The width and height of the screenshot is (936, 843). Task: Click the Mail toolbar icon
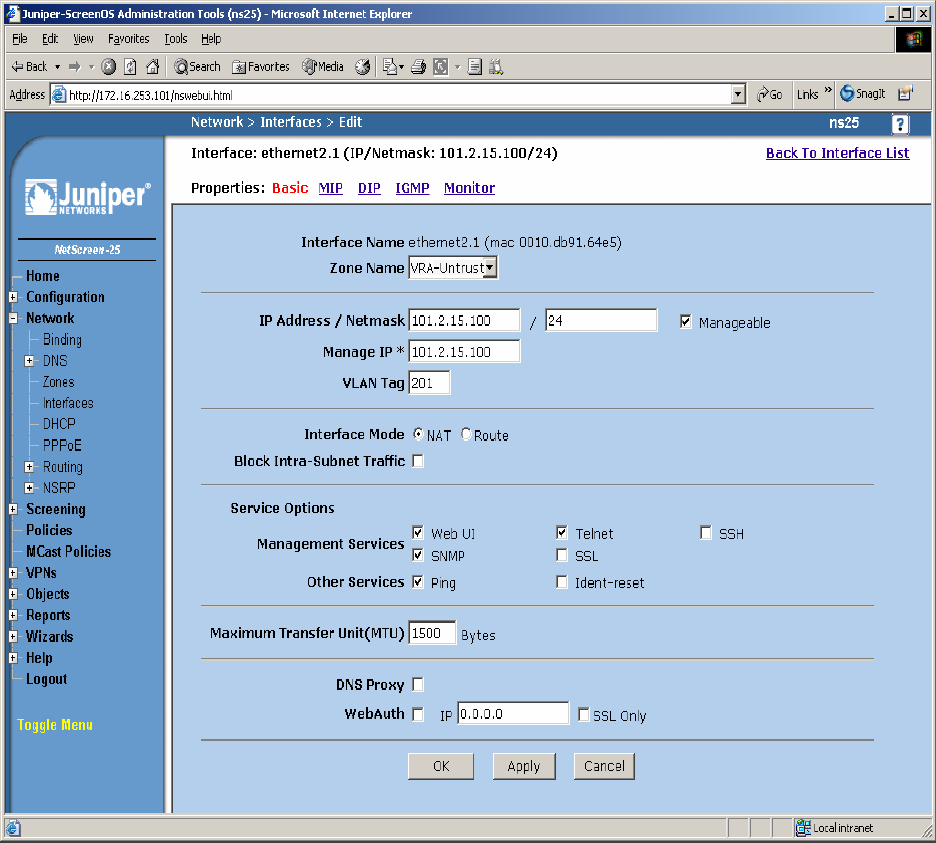click(x=390, y=67)
